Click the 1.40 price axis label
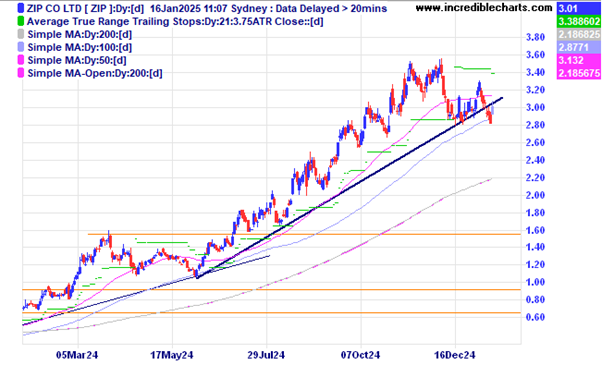The height and width of the screenshot is (365, 602). (x=535, y=247)
